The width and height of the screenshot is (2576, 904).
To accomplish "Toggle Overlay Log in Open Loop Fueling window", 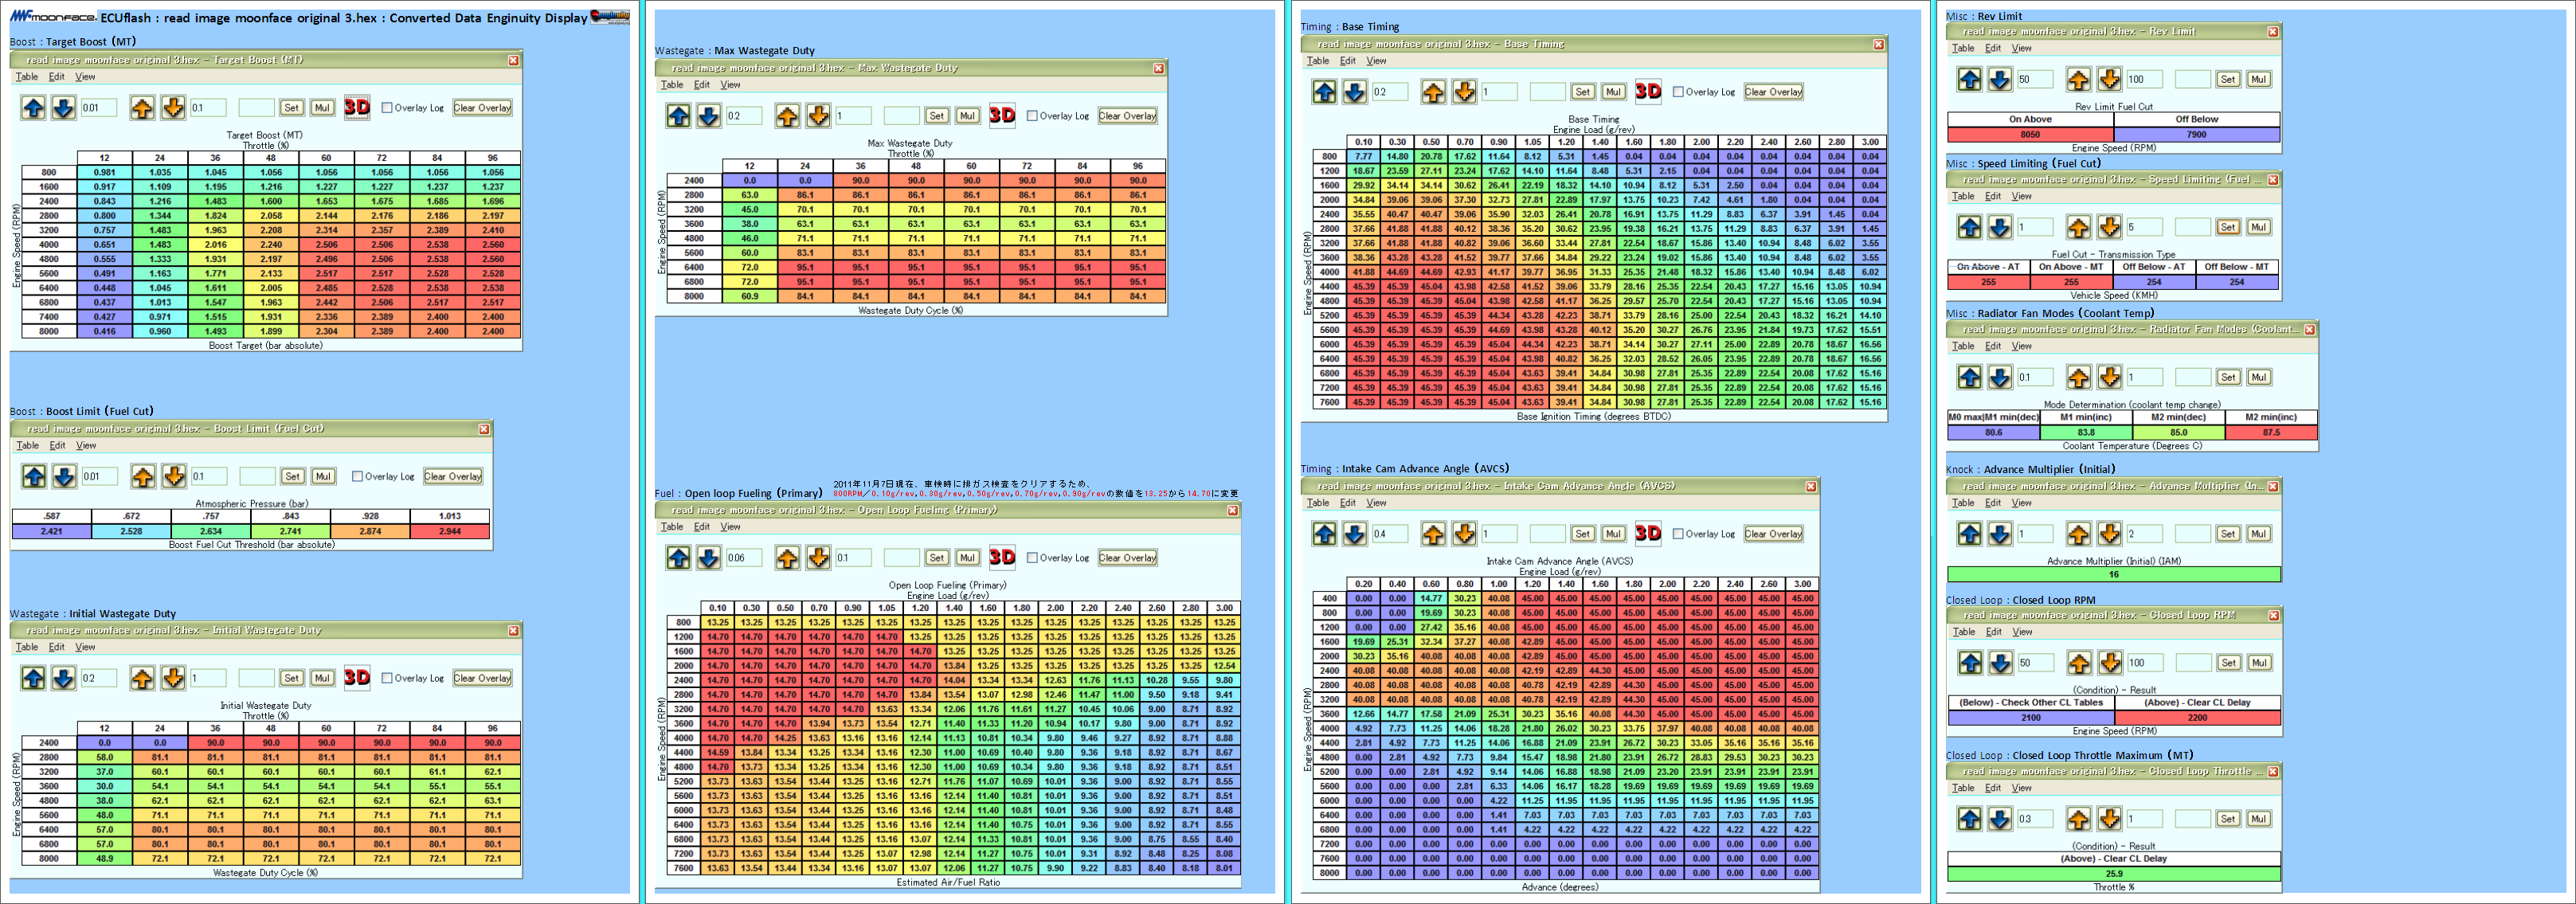I will click(1032, 558).
